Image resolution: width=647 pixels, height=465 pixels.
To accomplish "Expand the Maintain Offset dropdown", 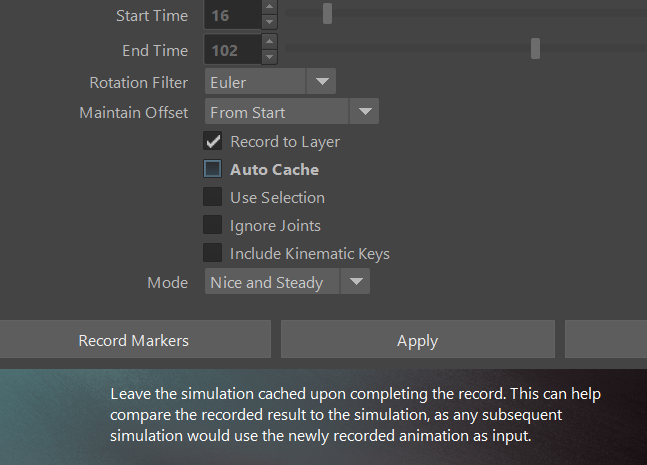I will tap(363, 112).
